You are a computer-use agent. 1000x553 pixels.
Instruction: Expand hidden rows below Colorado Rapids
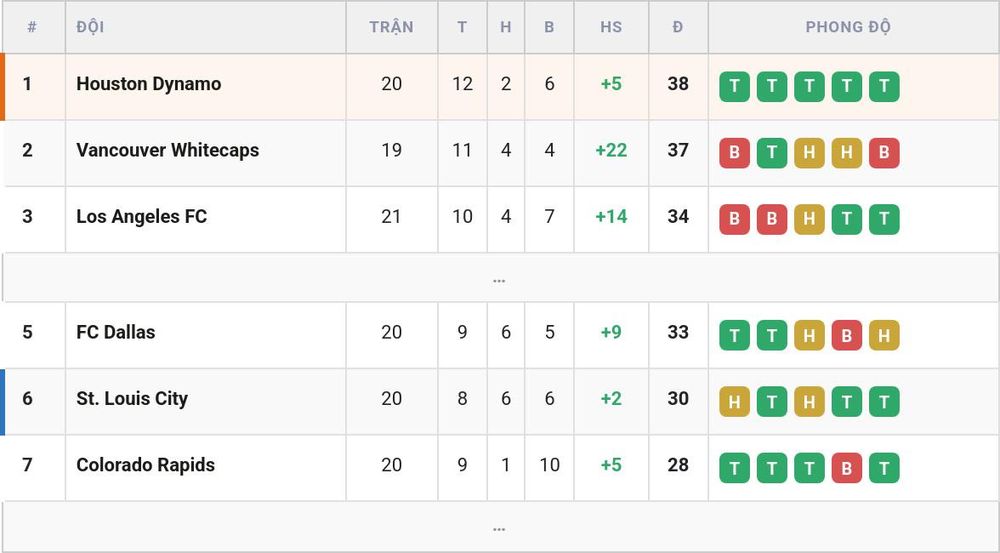tap(499, 527)
